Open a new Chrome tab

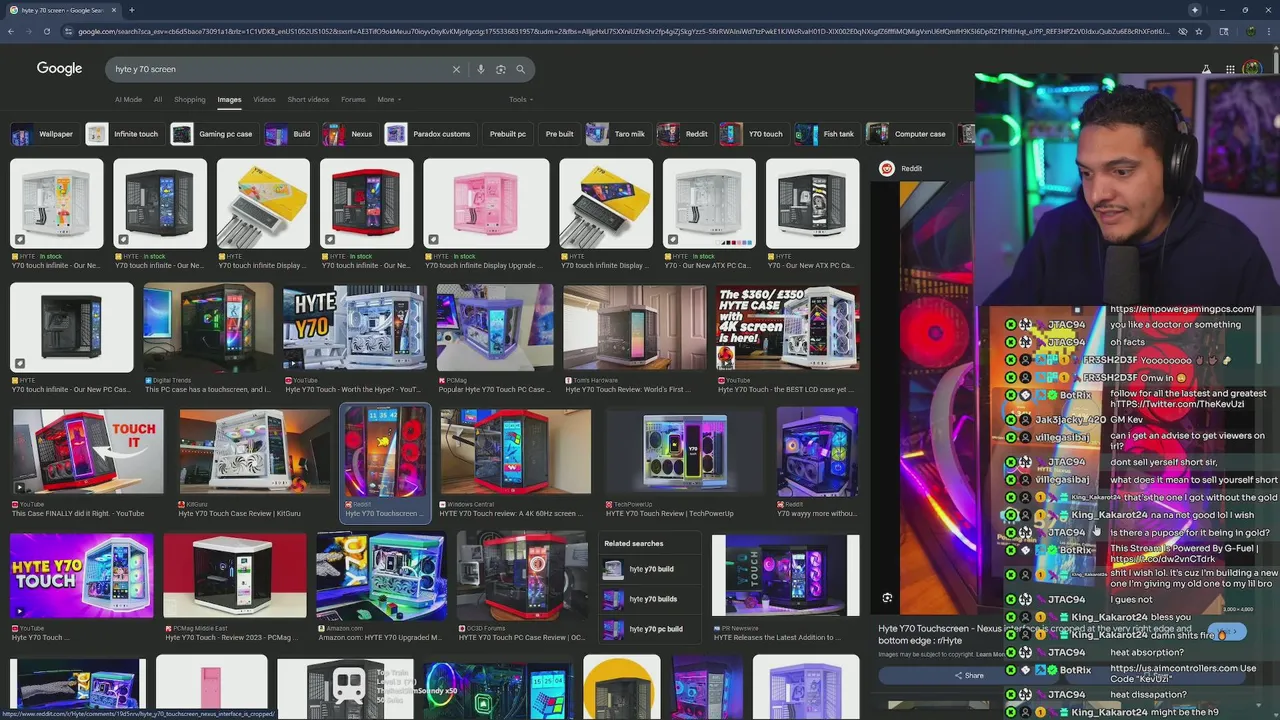point(131,10)
